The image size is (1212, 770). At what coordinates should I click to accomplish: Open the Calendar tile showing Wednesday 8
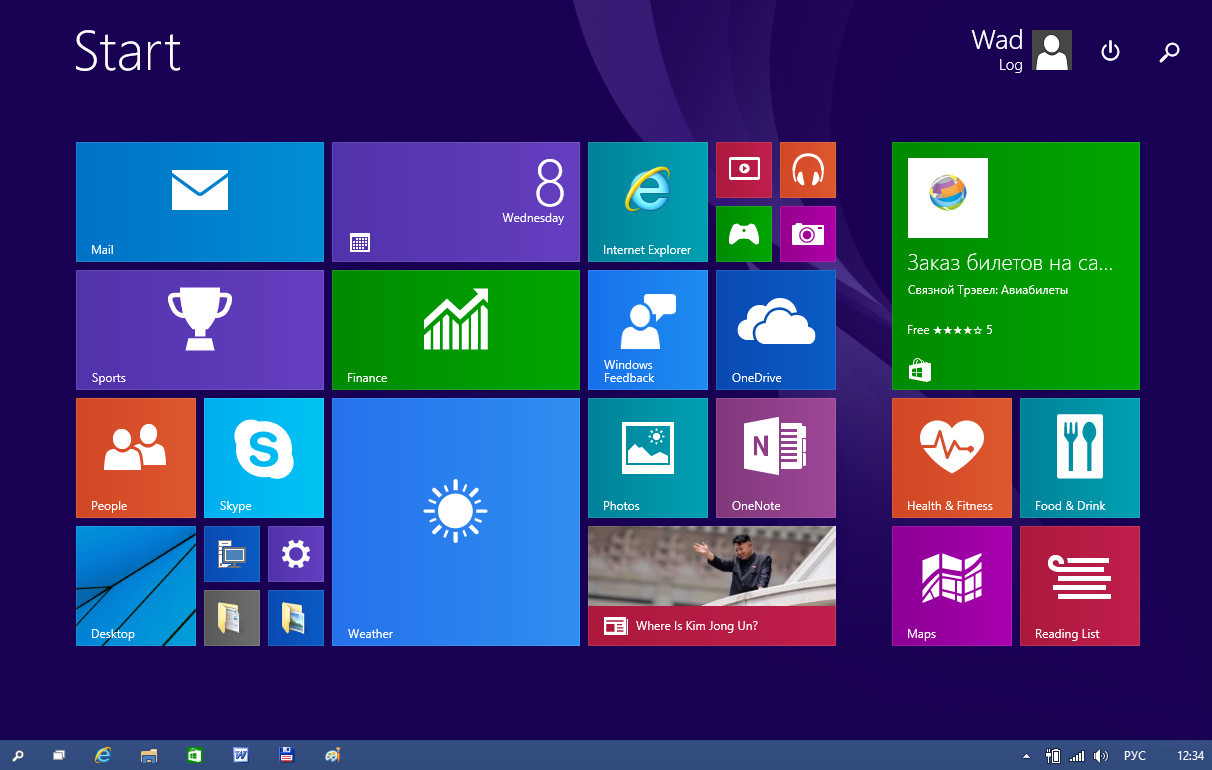(455, 201)
